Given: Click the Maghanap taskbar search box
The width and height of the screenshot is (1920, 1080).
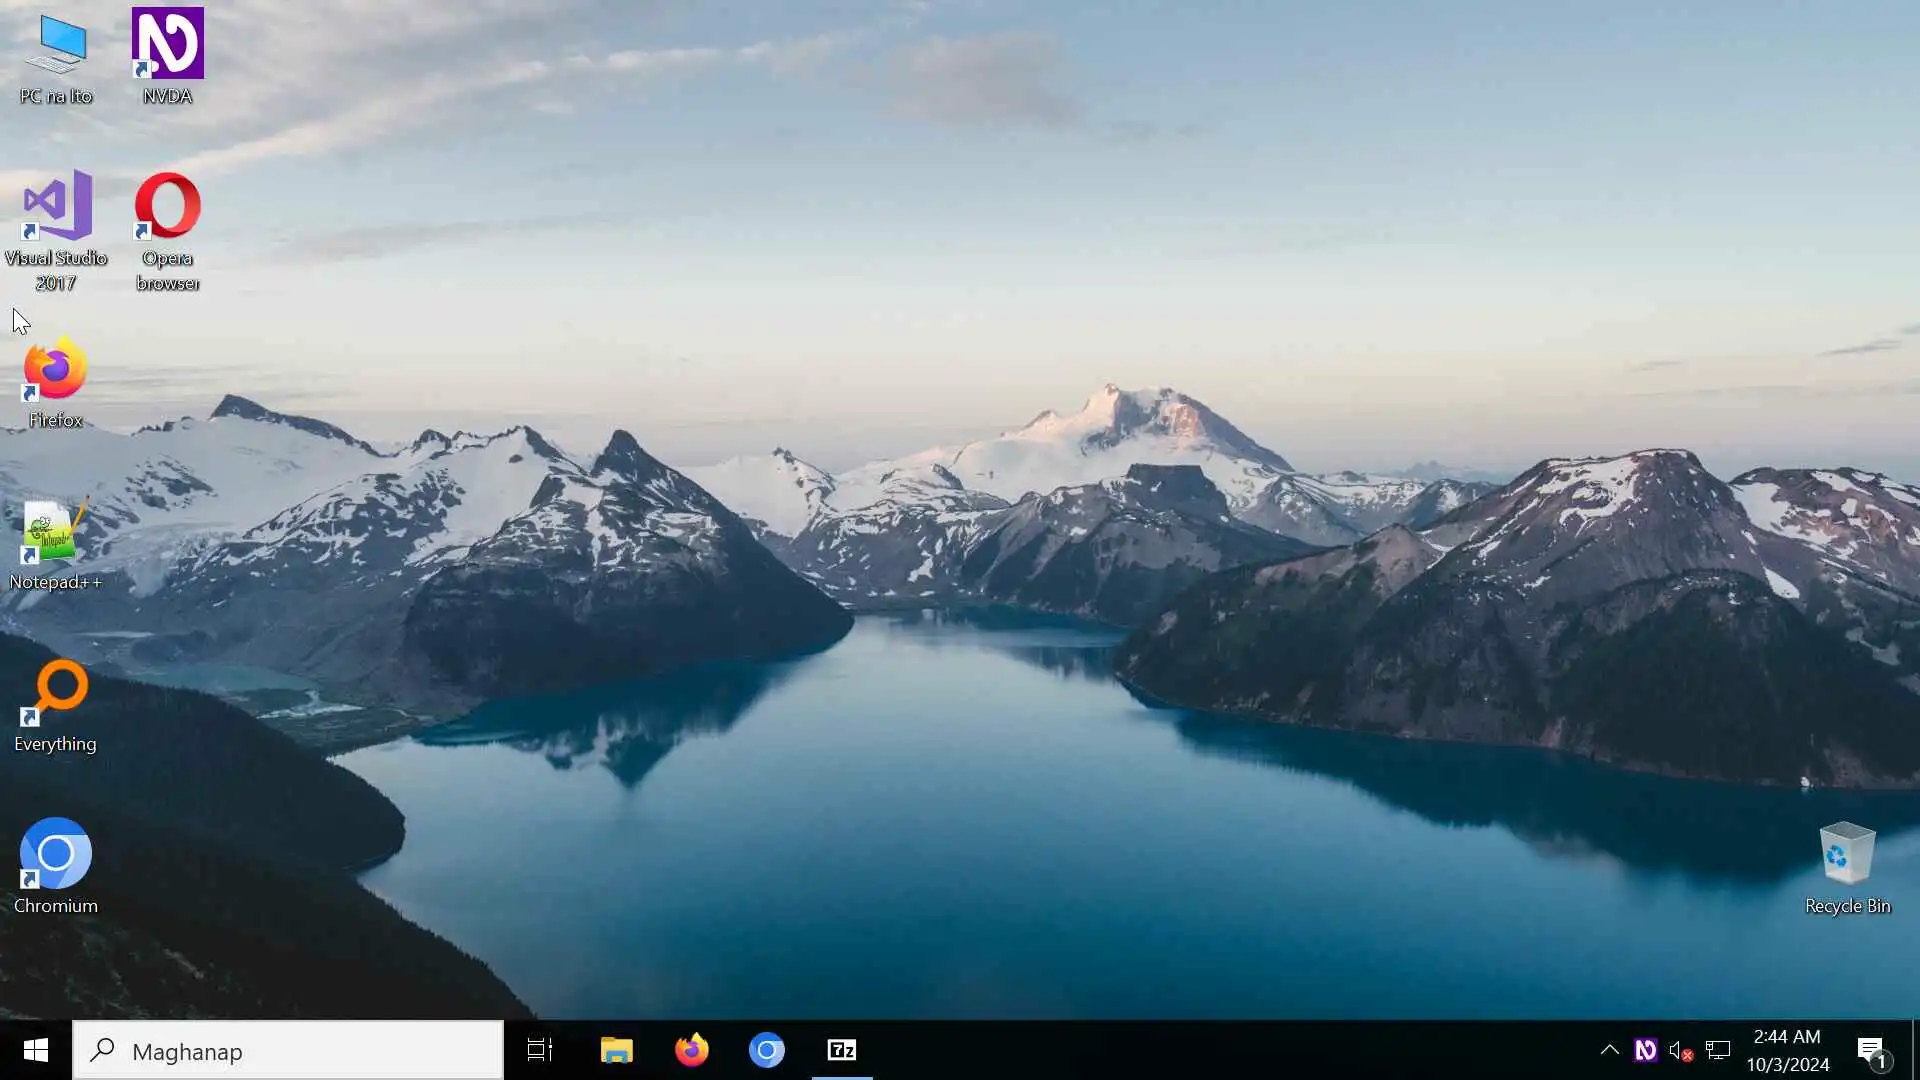Looking at the screenshot, I should [x=288, y=1050].
